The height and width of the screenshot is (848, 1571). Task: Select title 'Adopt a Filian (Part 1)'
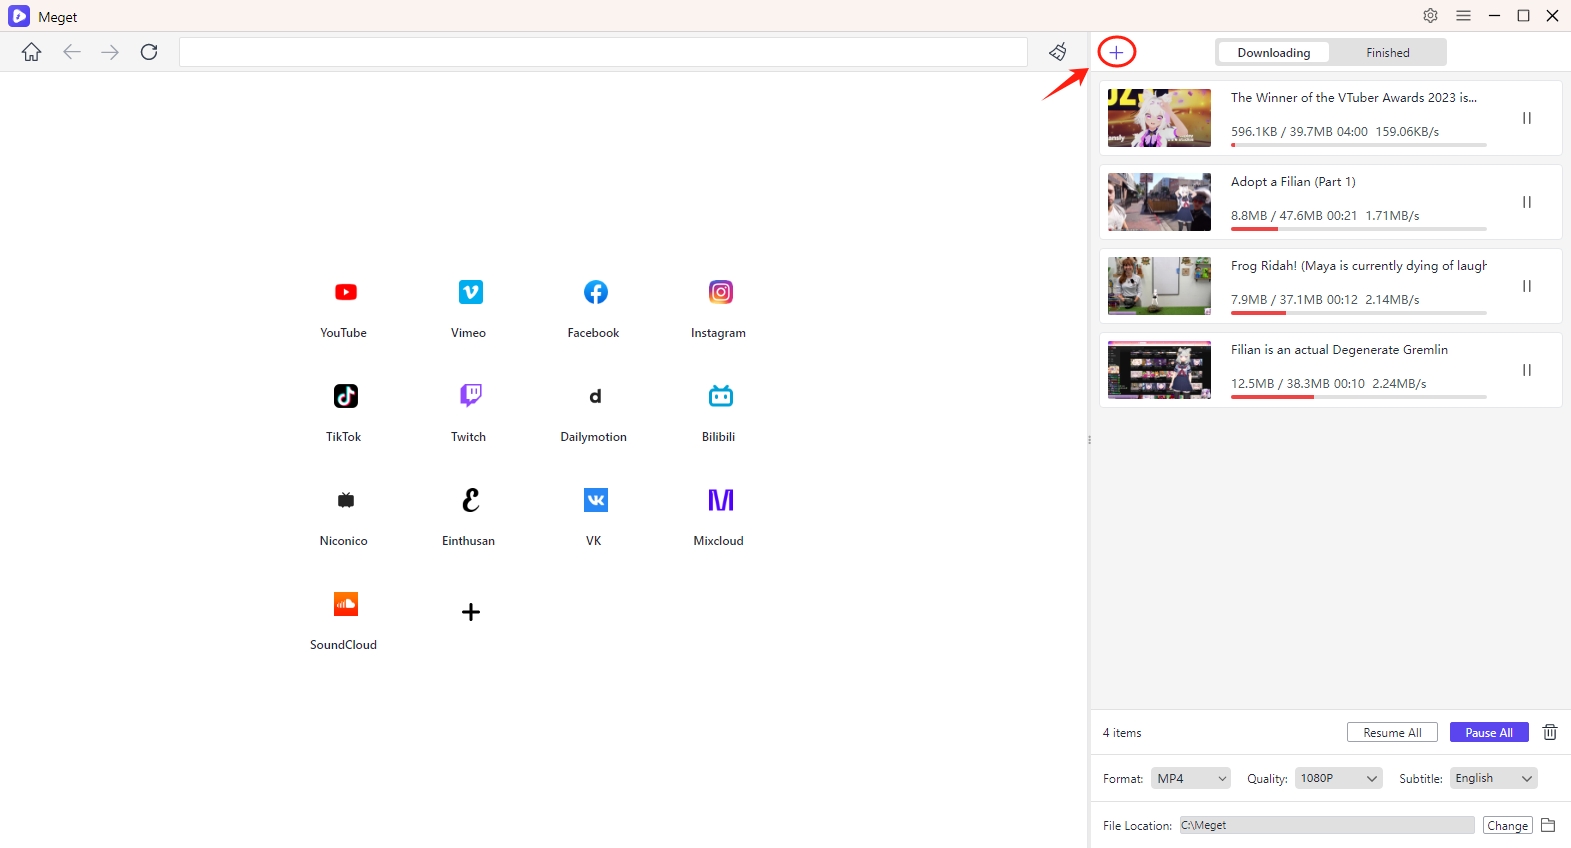(1293, 182)
